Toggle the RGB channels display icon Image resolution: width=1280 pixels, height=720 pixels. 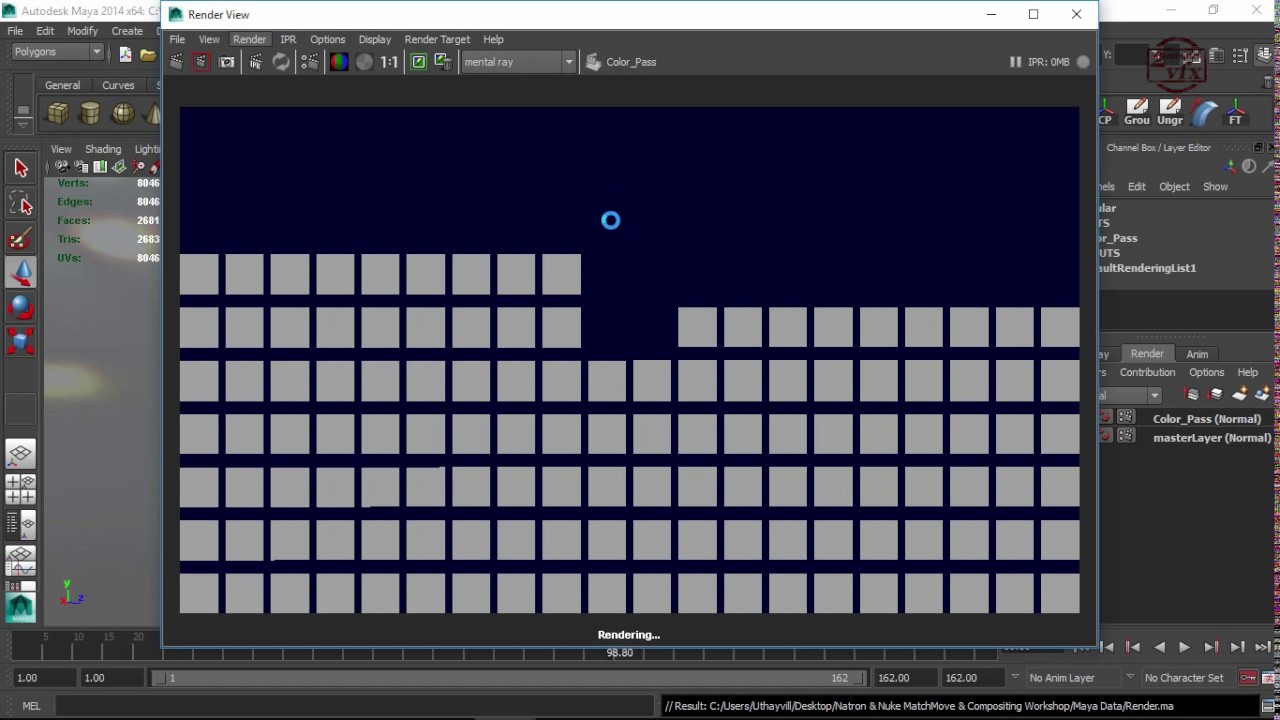pyautogui.click(x=339, y=62)
